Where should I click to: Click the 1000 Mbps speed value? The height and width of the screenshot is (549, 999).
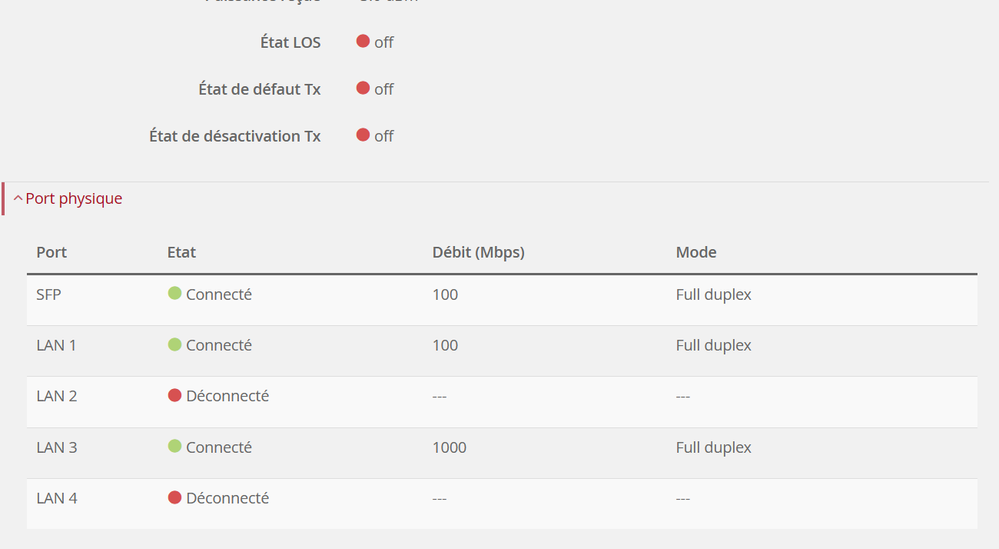tap(449, 447)
